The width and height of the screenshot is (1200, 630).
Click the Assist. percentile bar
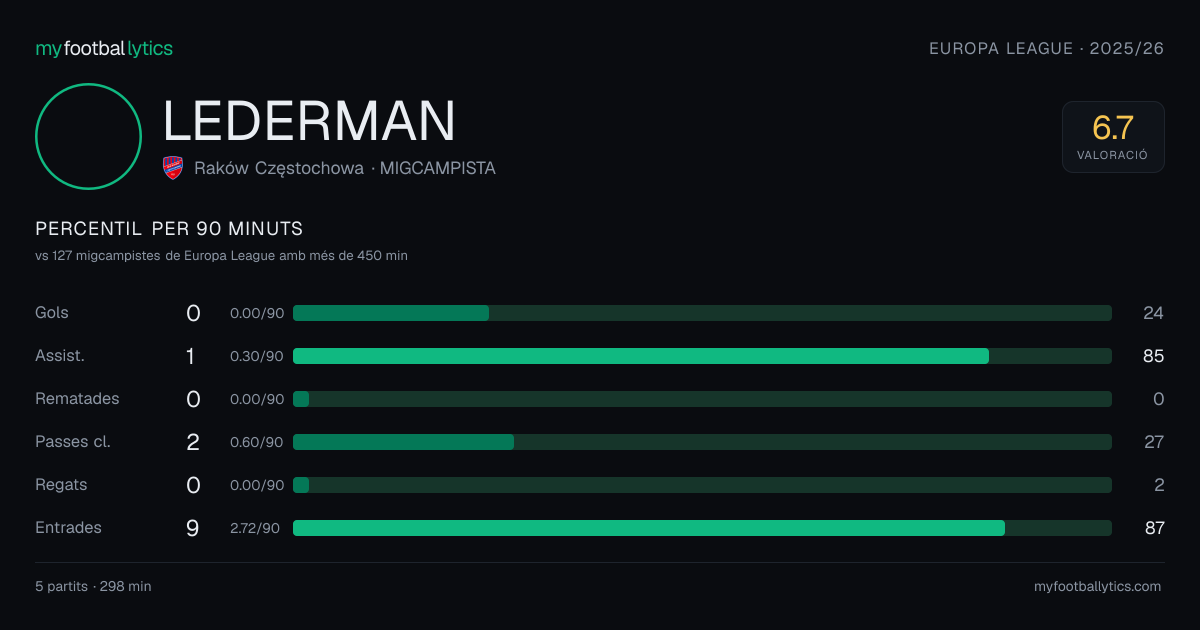[702, 356]
